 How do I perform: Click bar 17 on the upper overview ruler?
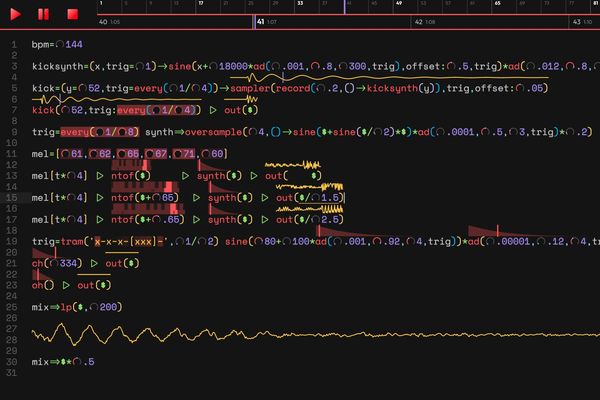pyautogui.click(x=201, y=3)
